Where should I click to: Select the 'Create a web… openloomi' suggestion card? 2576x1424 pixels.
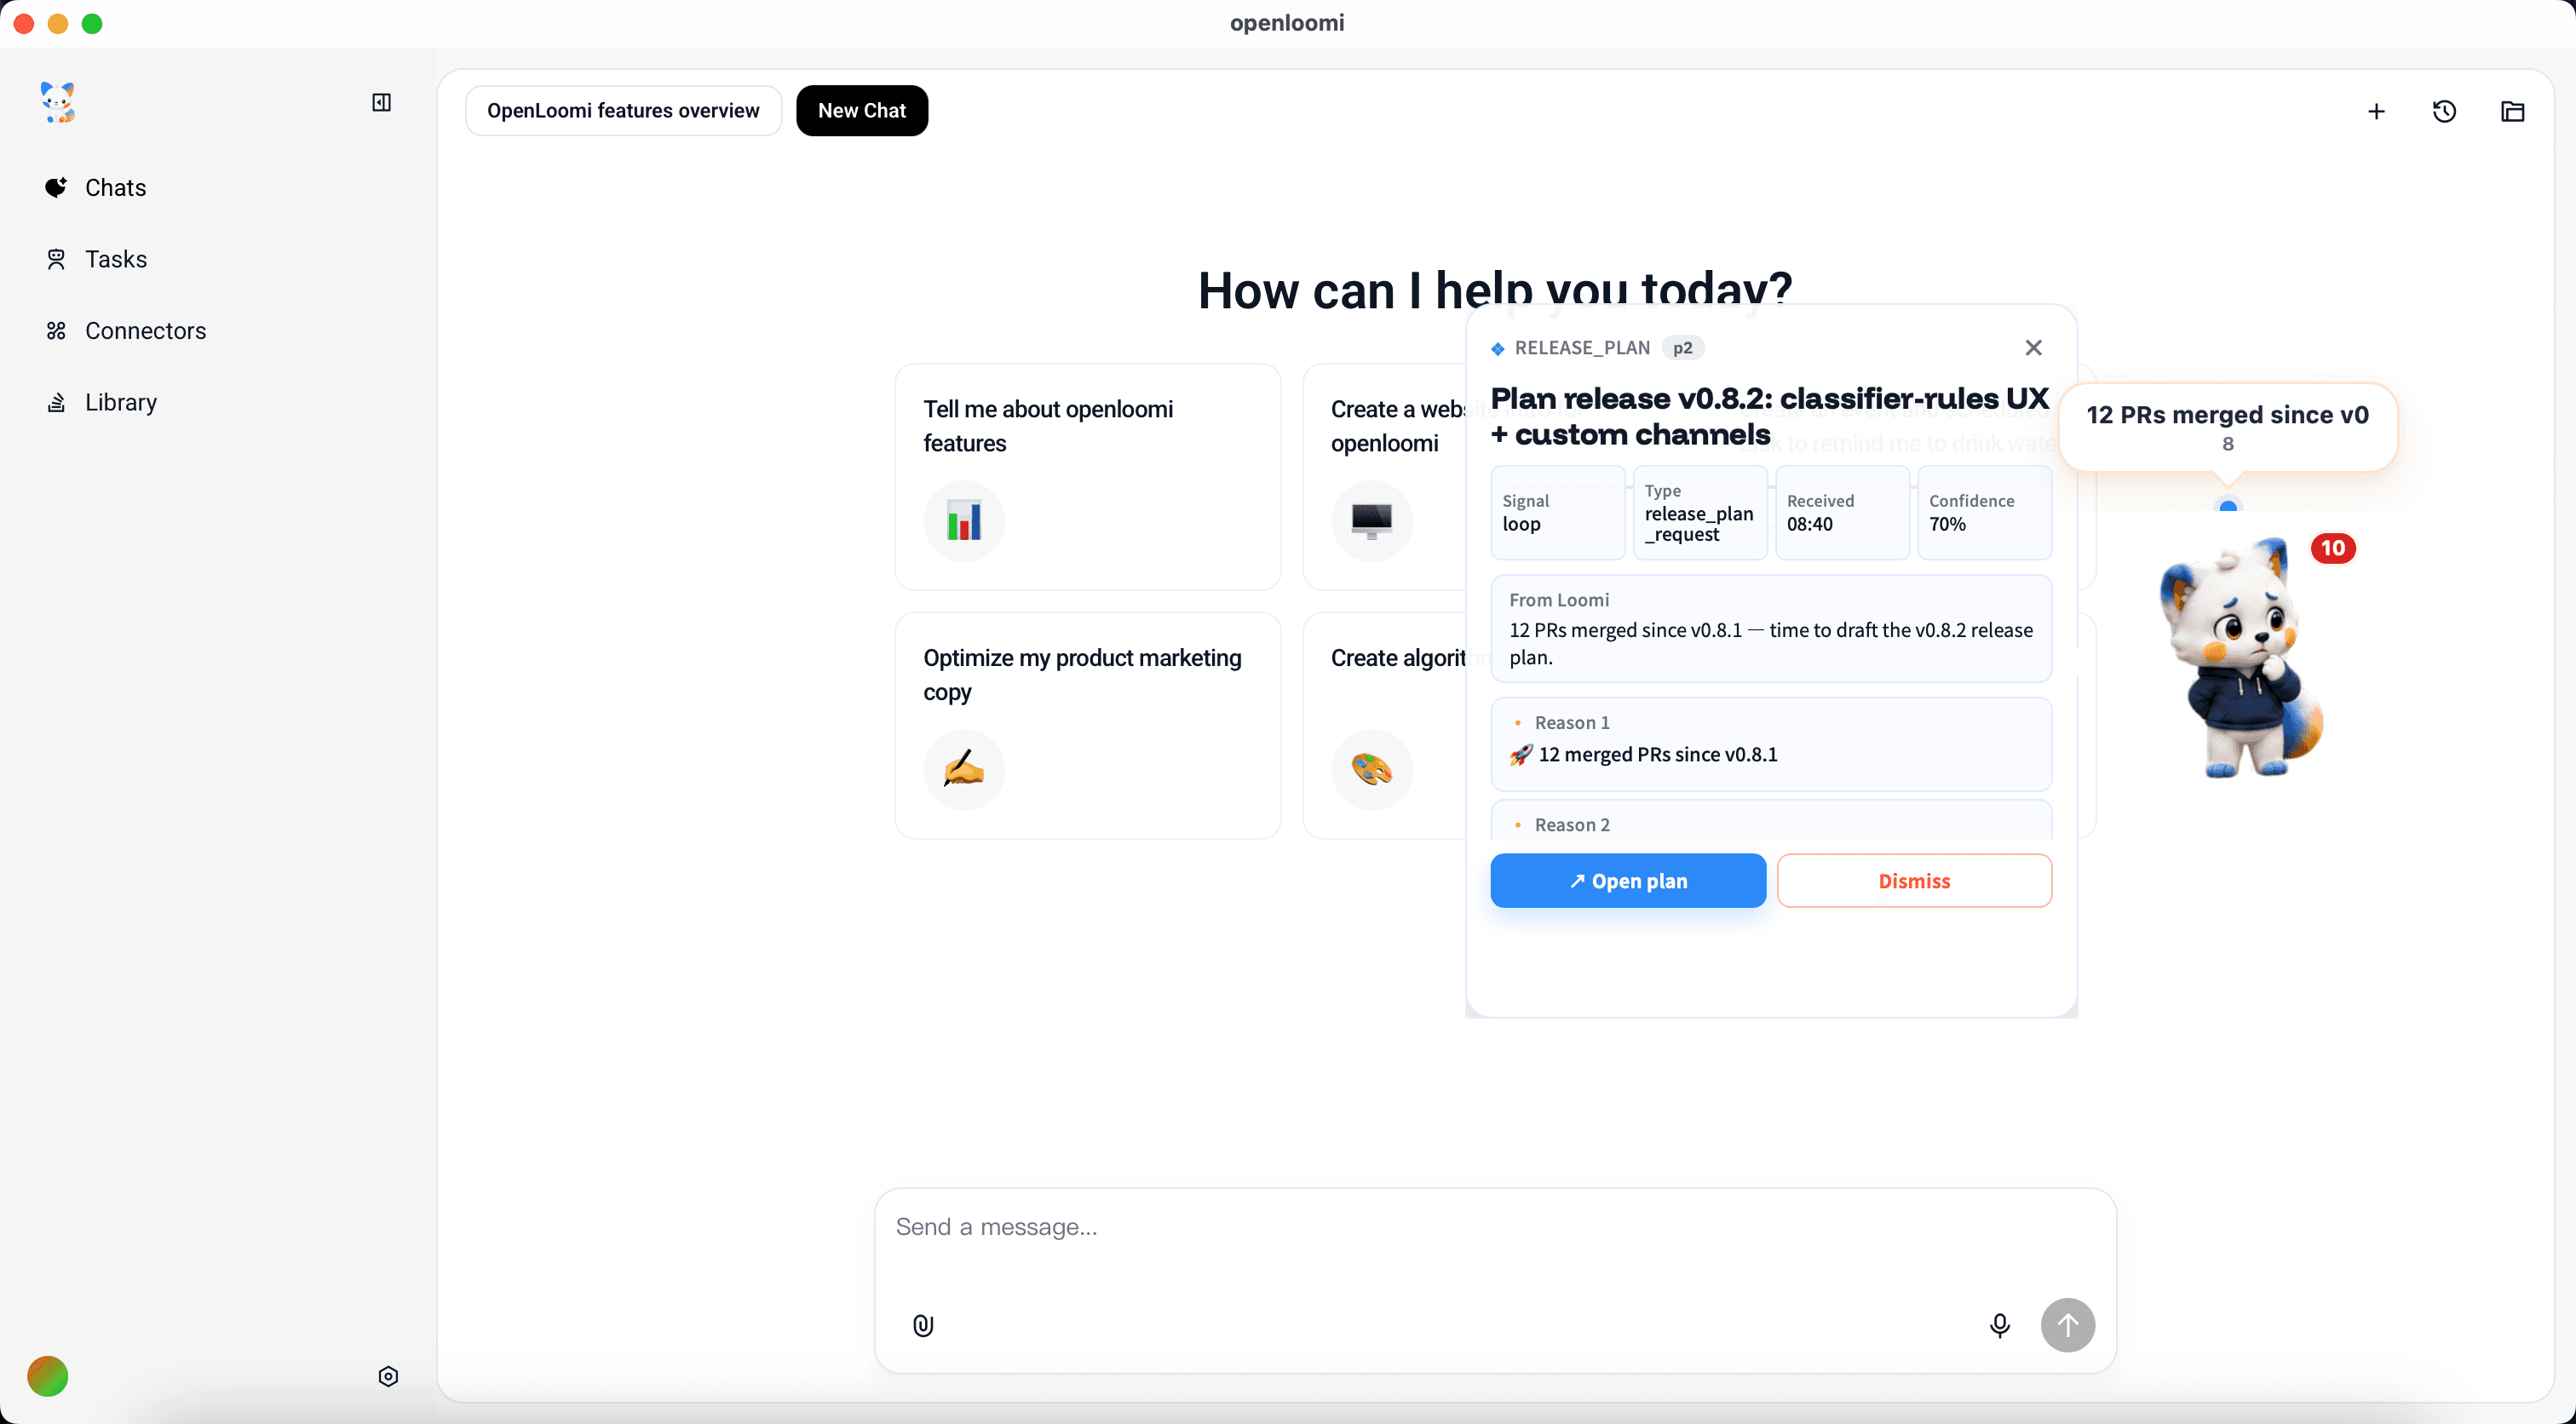1385,477
